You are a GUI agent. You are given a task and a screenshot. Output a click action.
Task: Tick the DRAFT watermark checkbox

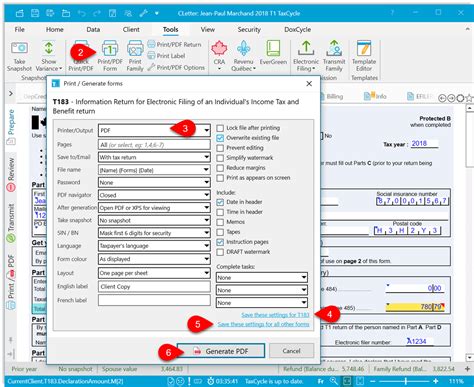pos(220,252)
